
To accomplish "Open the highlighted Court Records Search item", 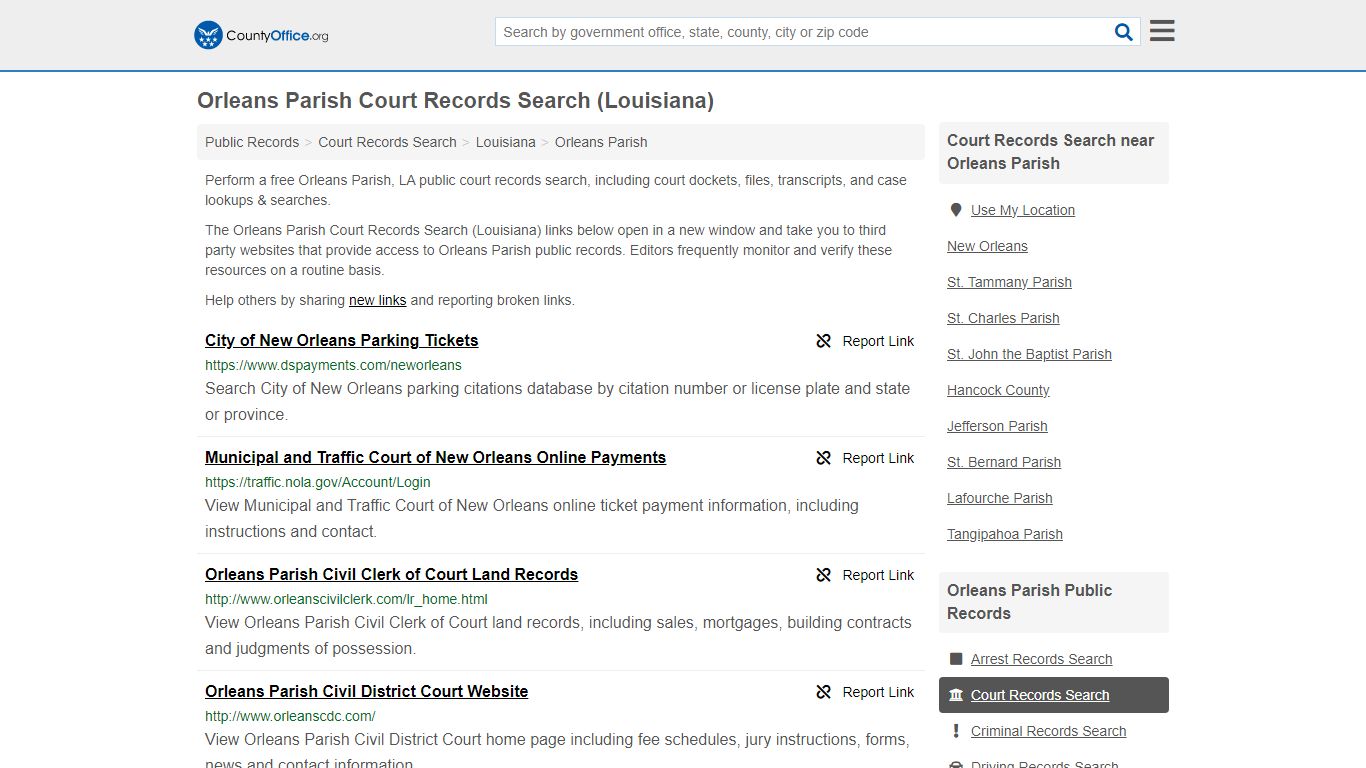I will (1054, 695).
